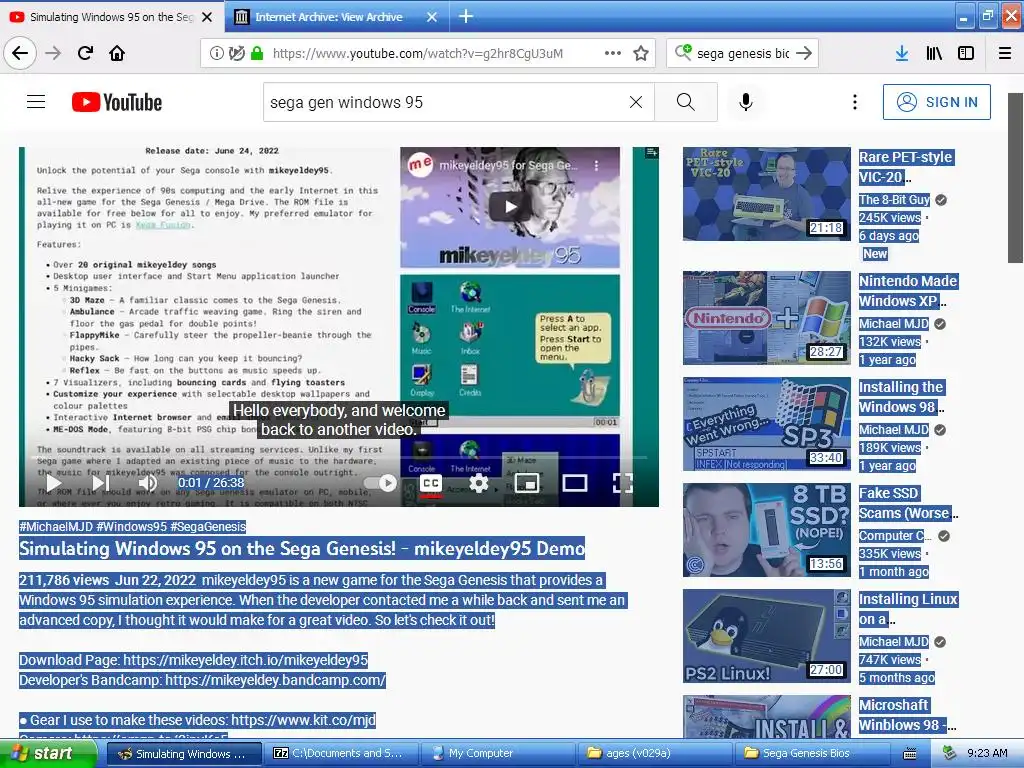Open The 8-Bit Guy channel link

(x=894, y=200)
